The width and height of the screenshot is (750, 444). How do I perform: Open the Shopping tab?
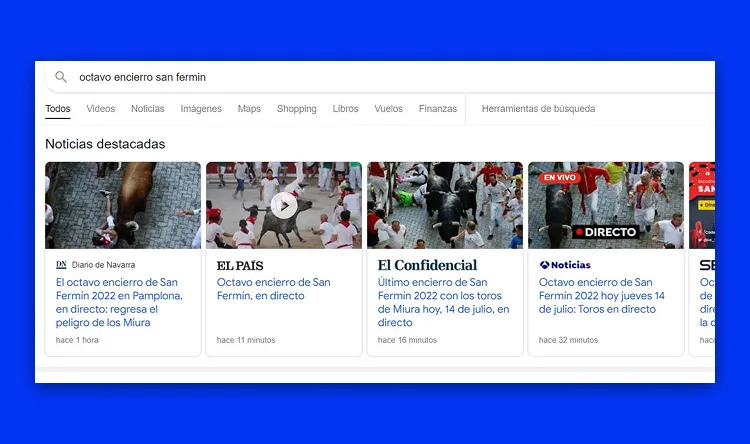click(297, 109)
